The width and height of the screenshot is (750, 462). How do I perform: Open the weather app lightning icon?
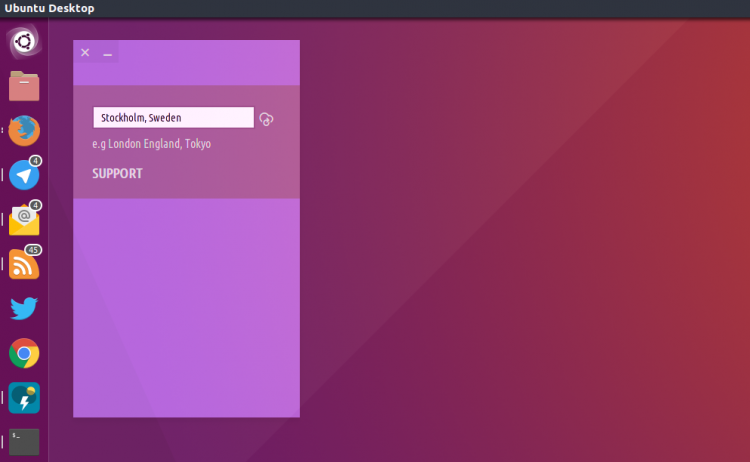pos(24,397)
